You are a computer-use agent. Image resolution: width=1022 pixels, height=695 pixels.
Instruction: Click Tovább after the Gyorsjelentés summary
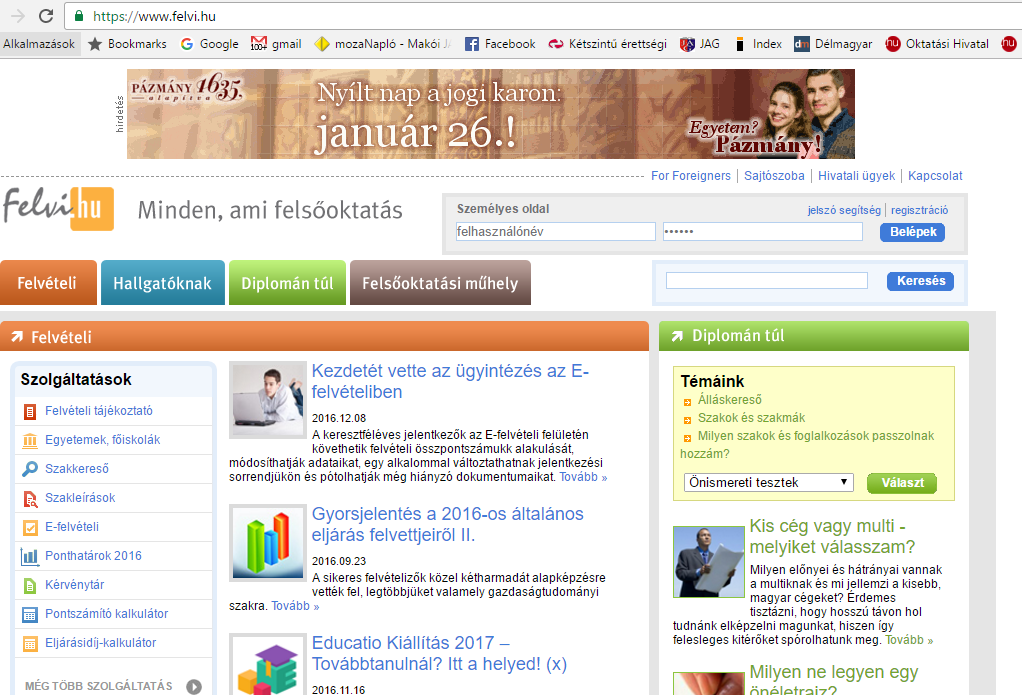pyautogui.click(x=295, y=606)
